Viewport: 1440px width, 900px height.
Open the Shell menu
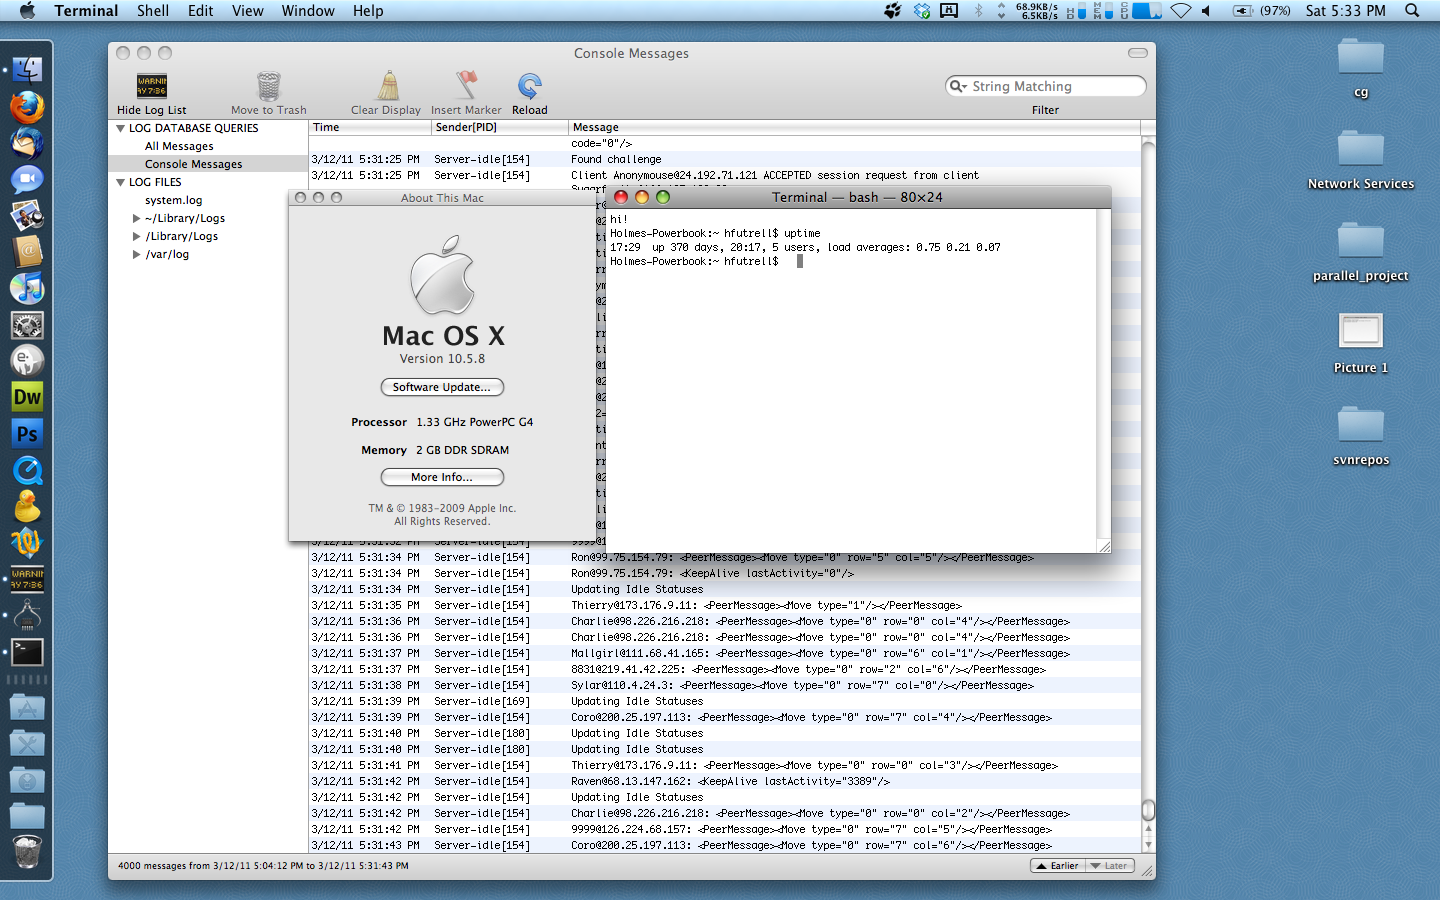[x=153, y=10]
